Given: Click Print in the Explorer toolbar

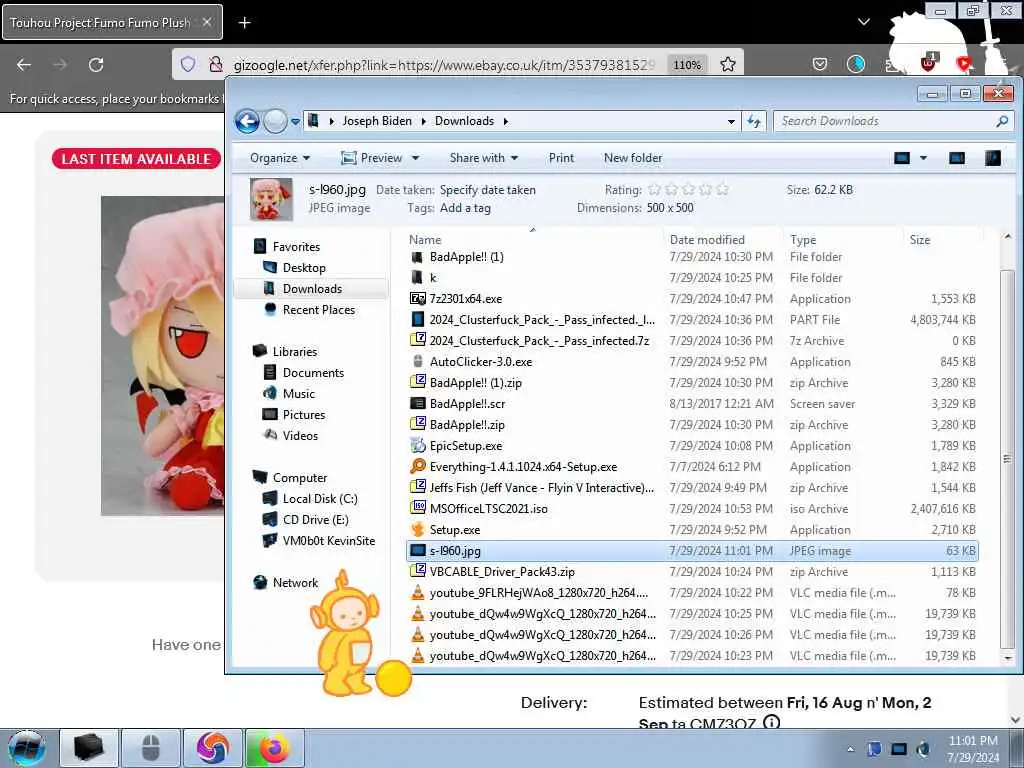Looking at the screenshot, I should (561, 158).
